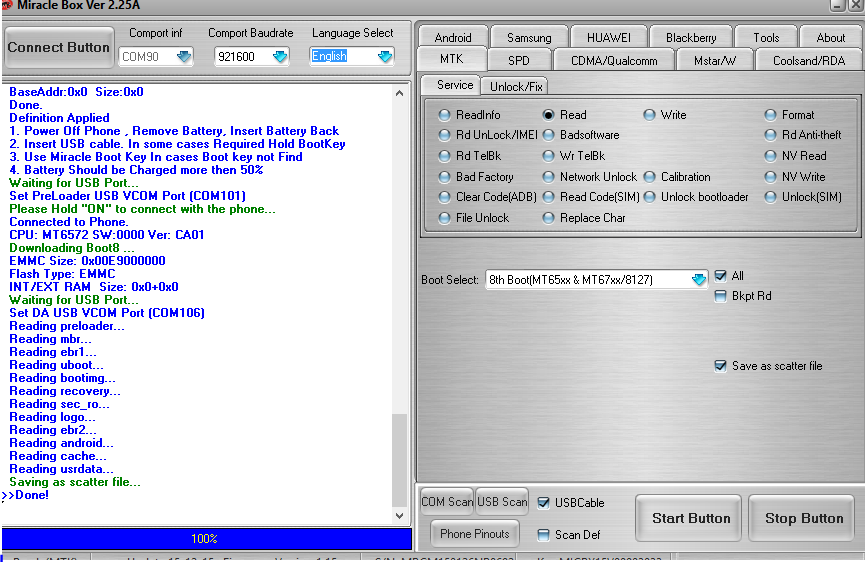Click the COM Scan button
Screen dimensions: 865x562
447,502
